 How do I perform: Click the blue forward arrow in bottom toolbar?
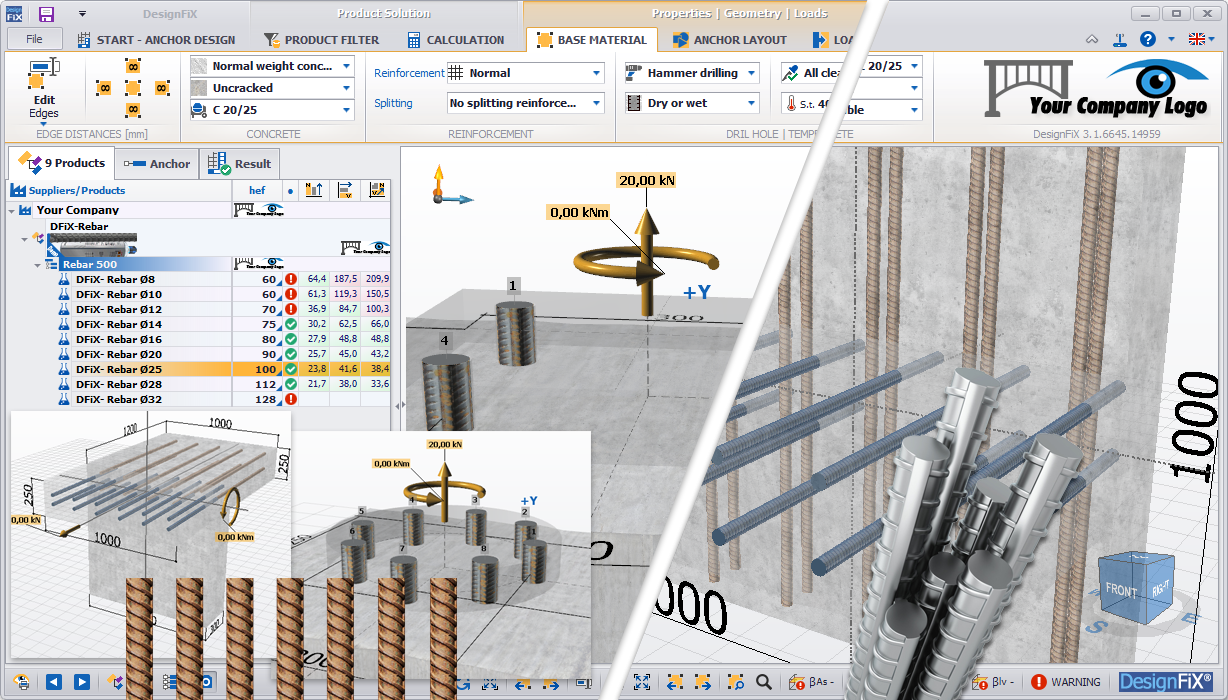tap(82, 682)
